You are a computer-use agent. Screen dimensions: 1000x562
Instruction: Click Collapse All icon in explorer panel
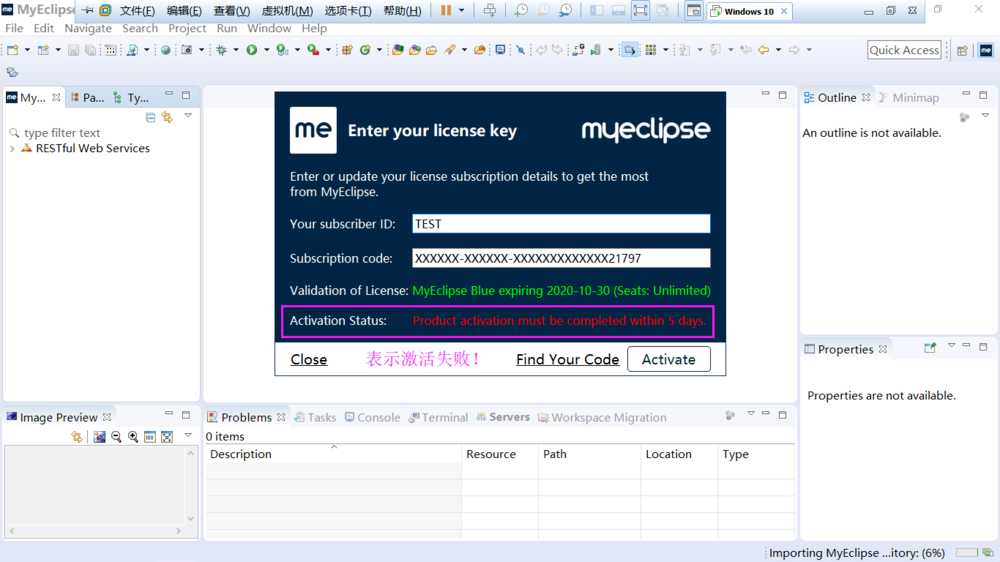point(151,117)
